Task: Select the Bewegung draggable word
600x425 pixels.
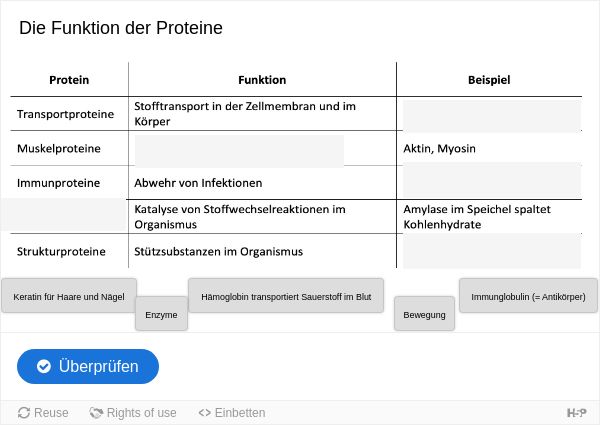Action: point(424,314)
